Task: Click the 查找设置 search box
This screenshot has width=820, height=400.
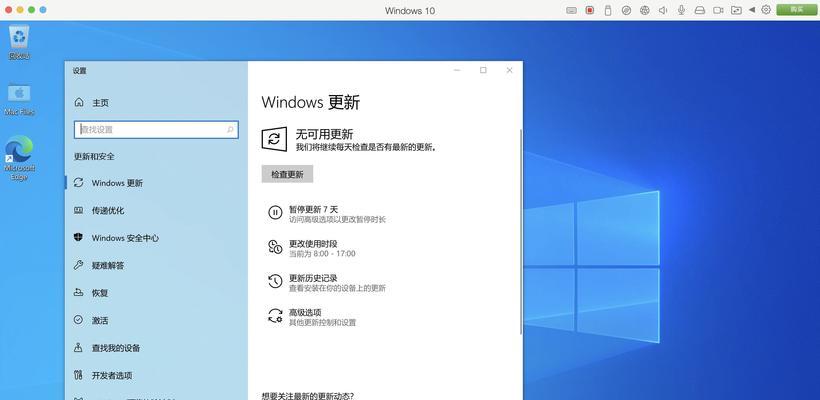Action: pos(156,130)
